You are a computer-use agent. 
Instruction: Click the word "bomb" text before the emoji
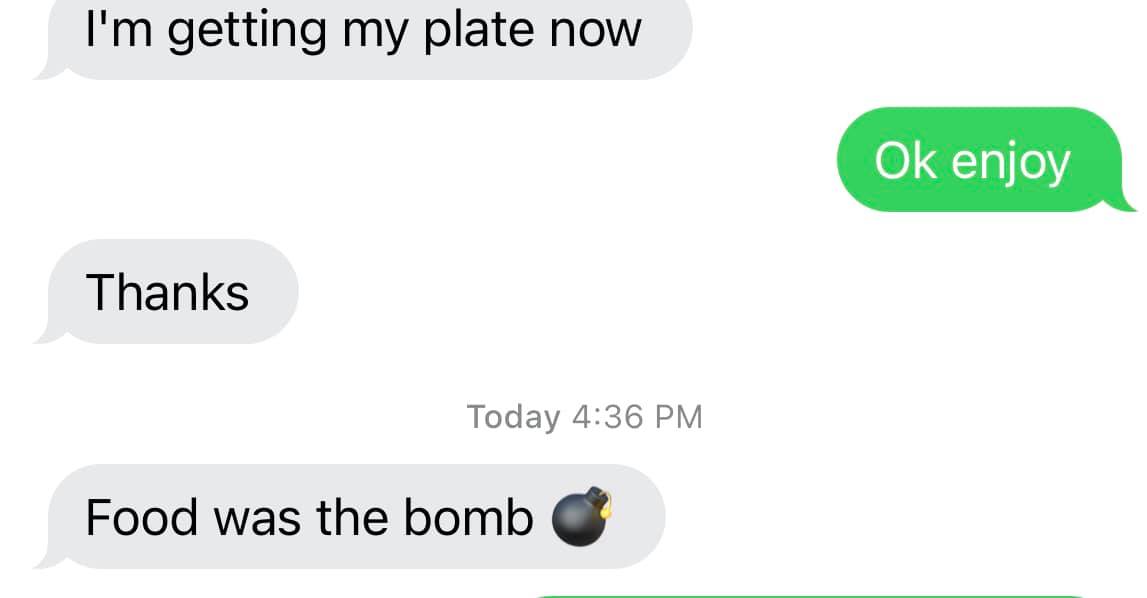click(x=468, y=517)
